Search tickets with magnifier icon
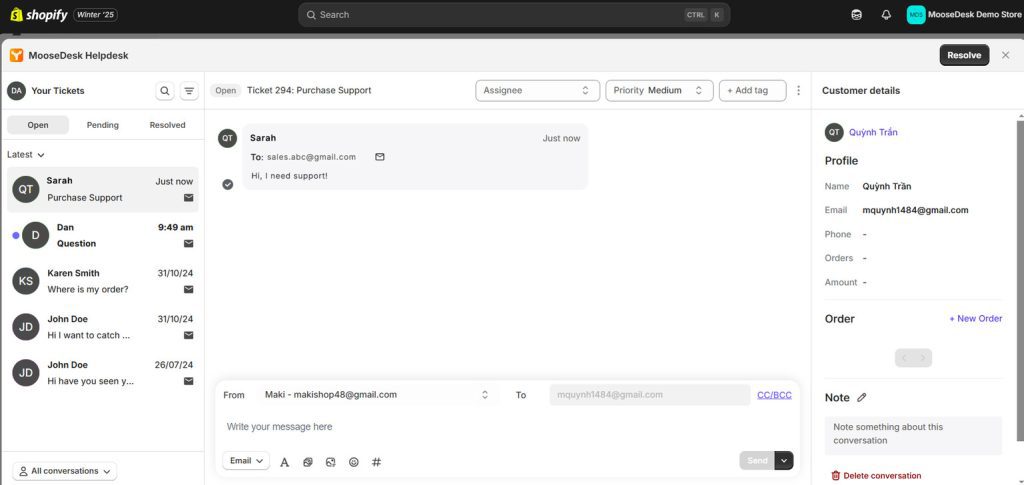 click(x=165, y=91)
